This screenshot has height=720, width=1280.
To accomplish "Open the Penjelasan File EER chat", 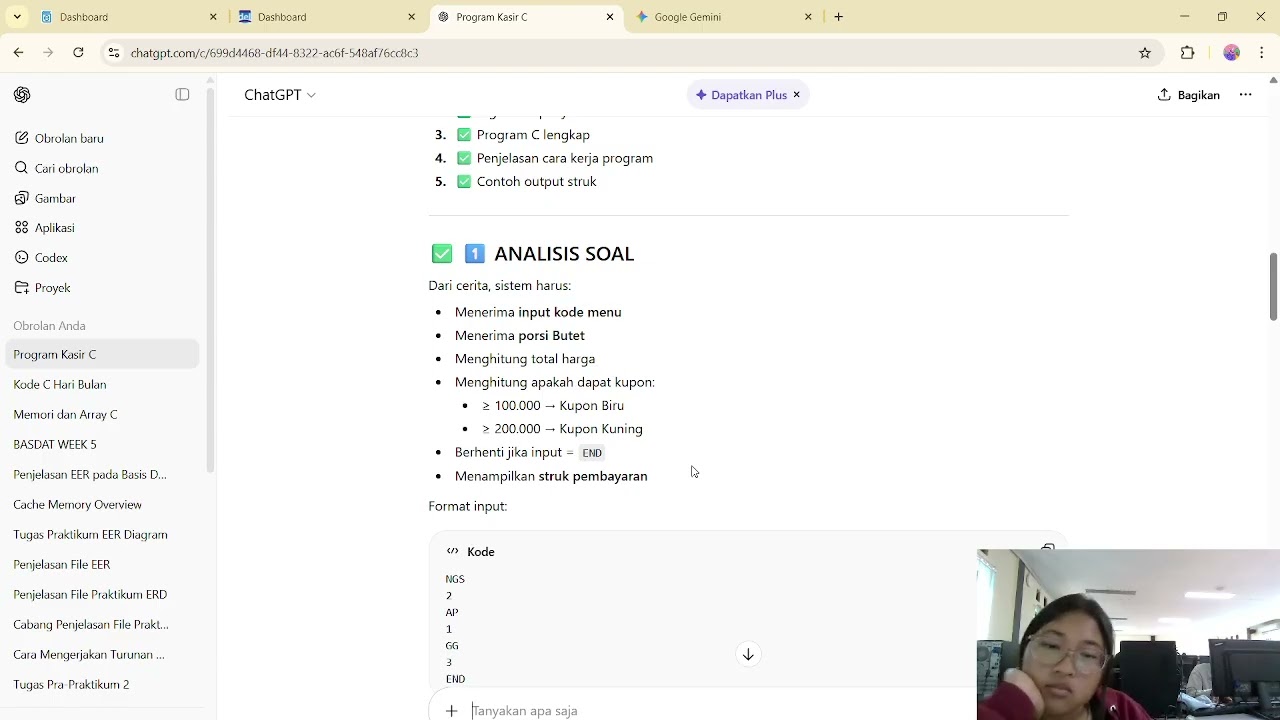I will 103,564.
